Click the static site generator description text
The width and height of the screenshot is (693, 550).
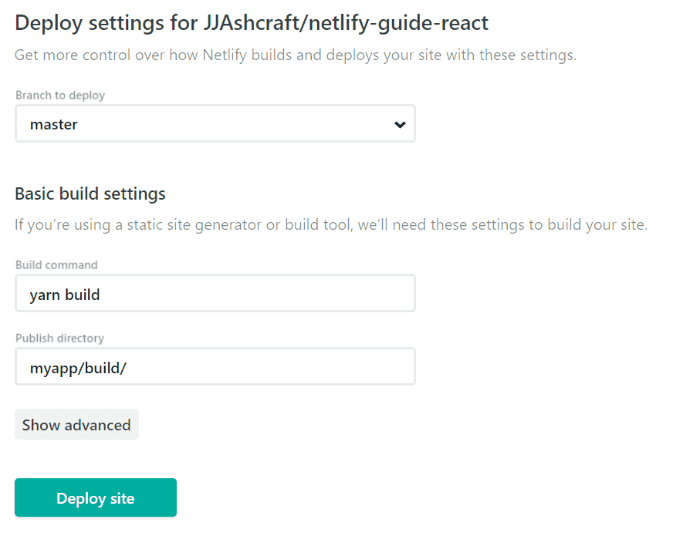pyautogui.click(x=331, y=225)
